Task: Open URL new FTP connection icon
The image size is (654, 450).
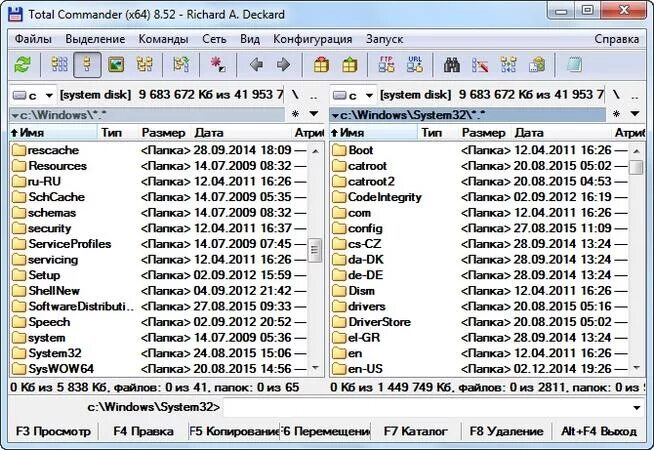Action: pos(415,65)
